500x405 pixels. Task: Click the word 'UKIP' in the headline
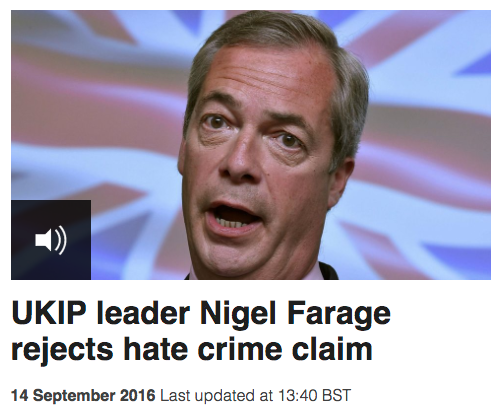(49, 313)
